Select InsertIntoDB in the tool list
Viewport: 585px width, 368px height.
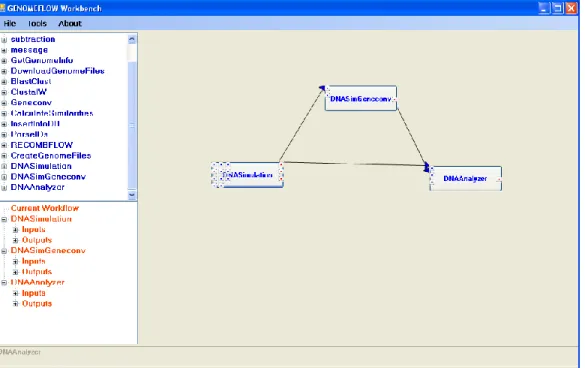click(35, 124)
